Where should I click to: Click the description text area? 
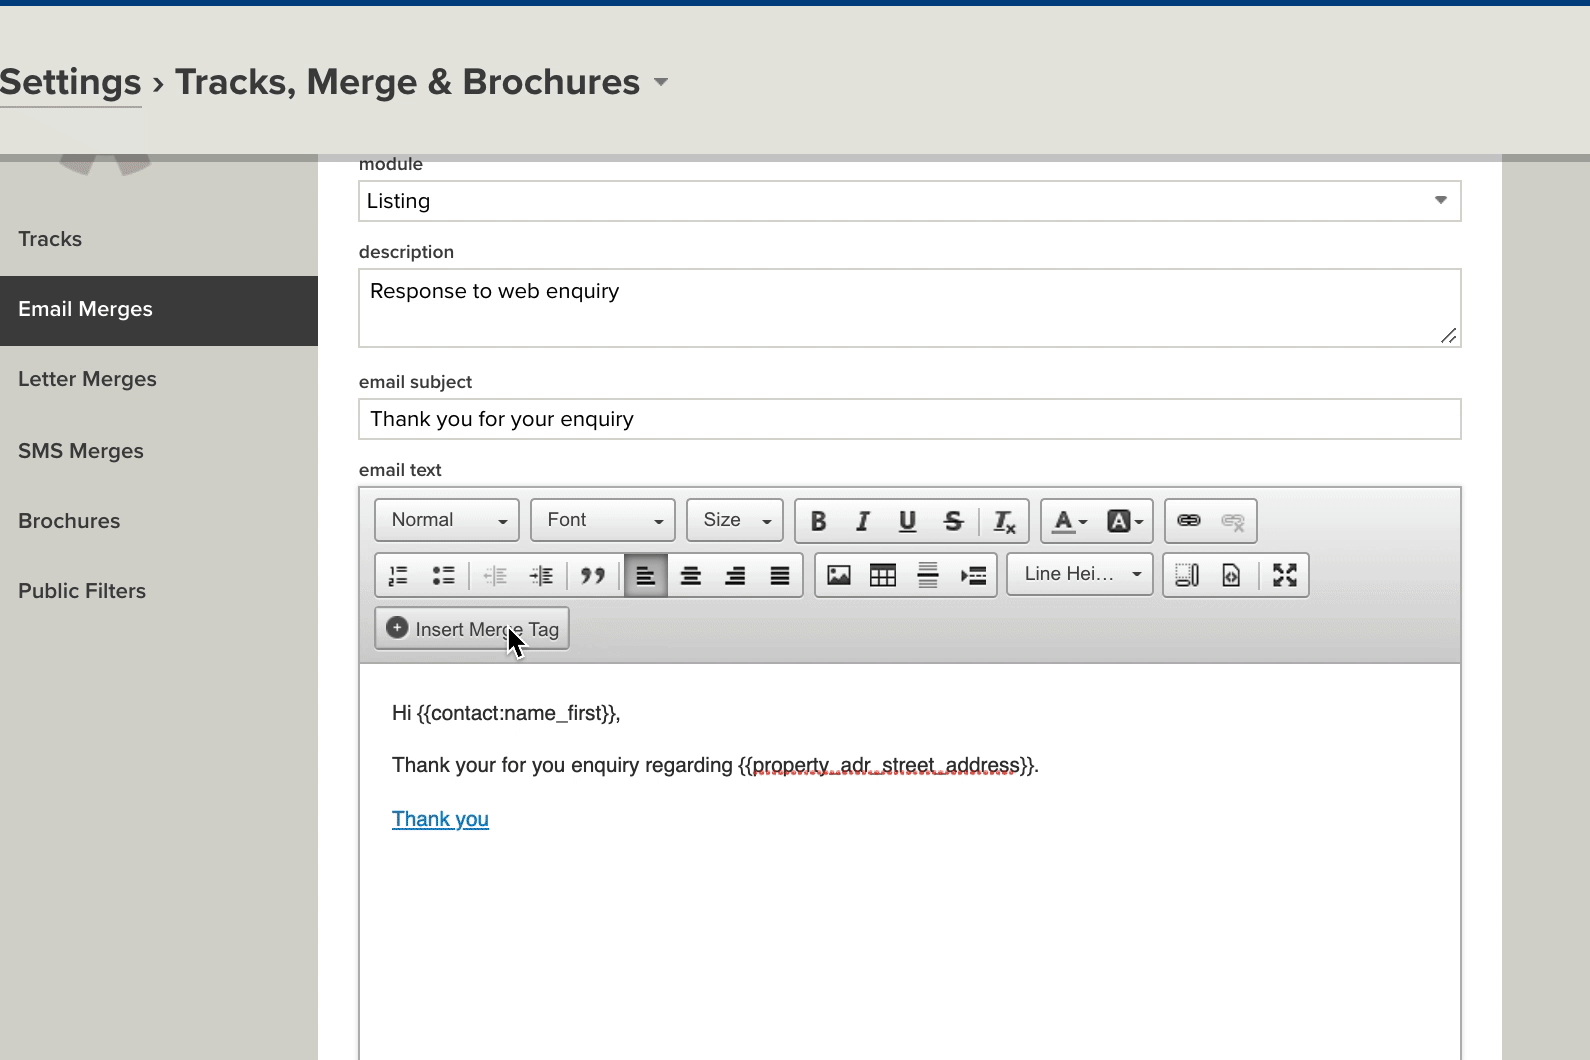(x=910, y=308)
